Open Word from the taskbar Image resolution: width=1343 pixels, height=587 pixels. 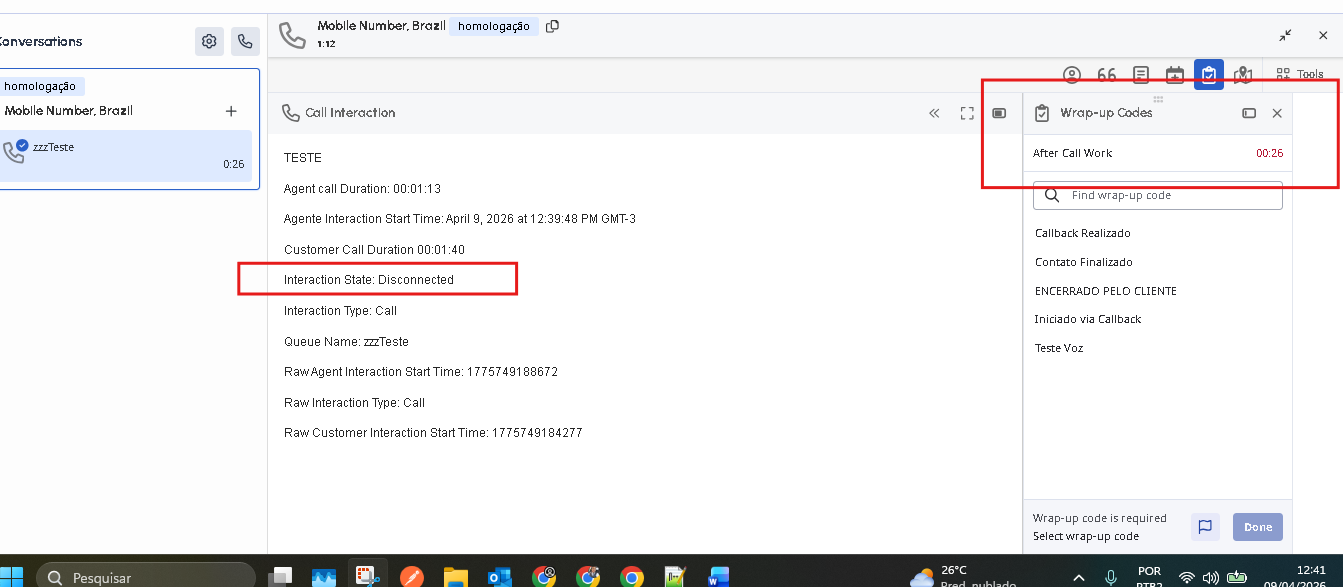pos(719,577)
